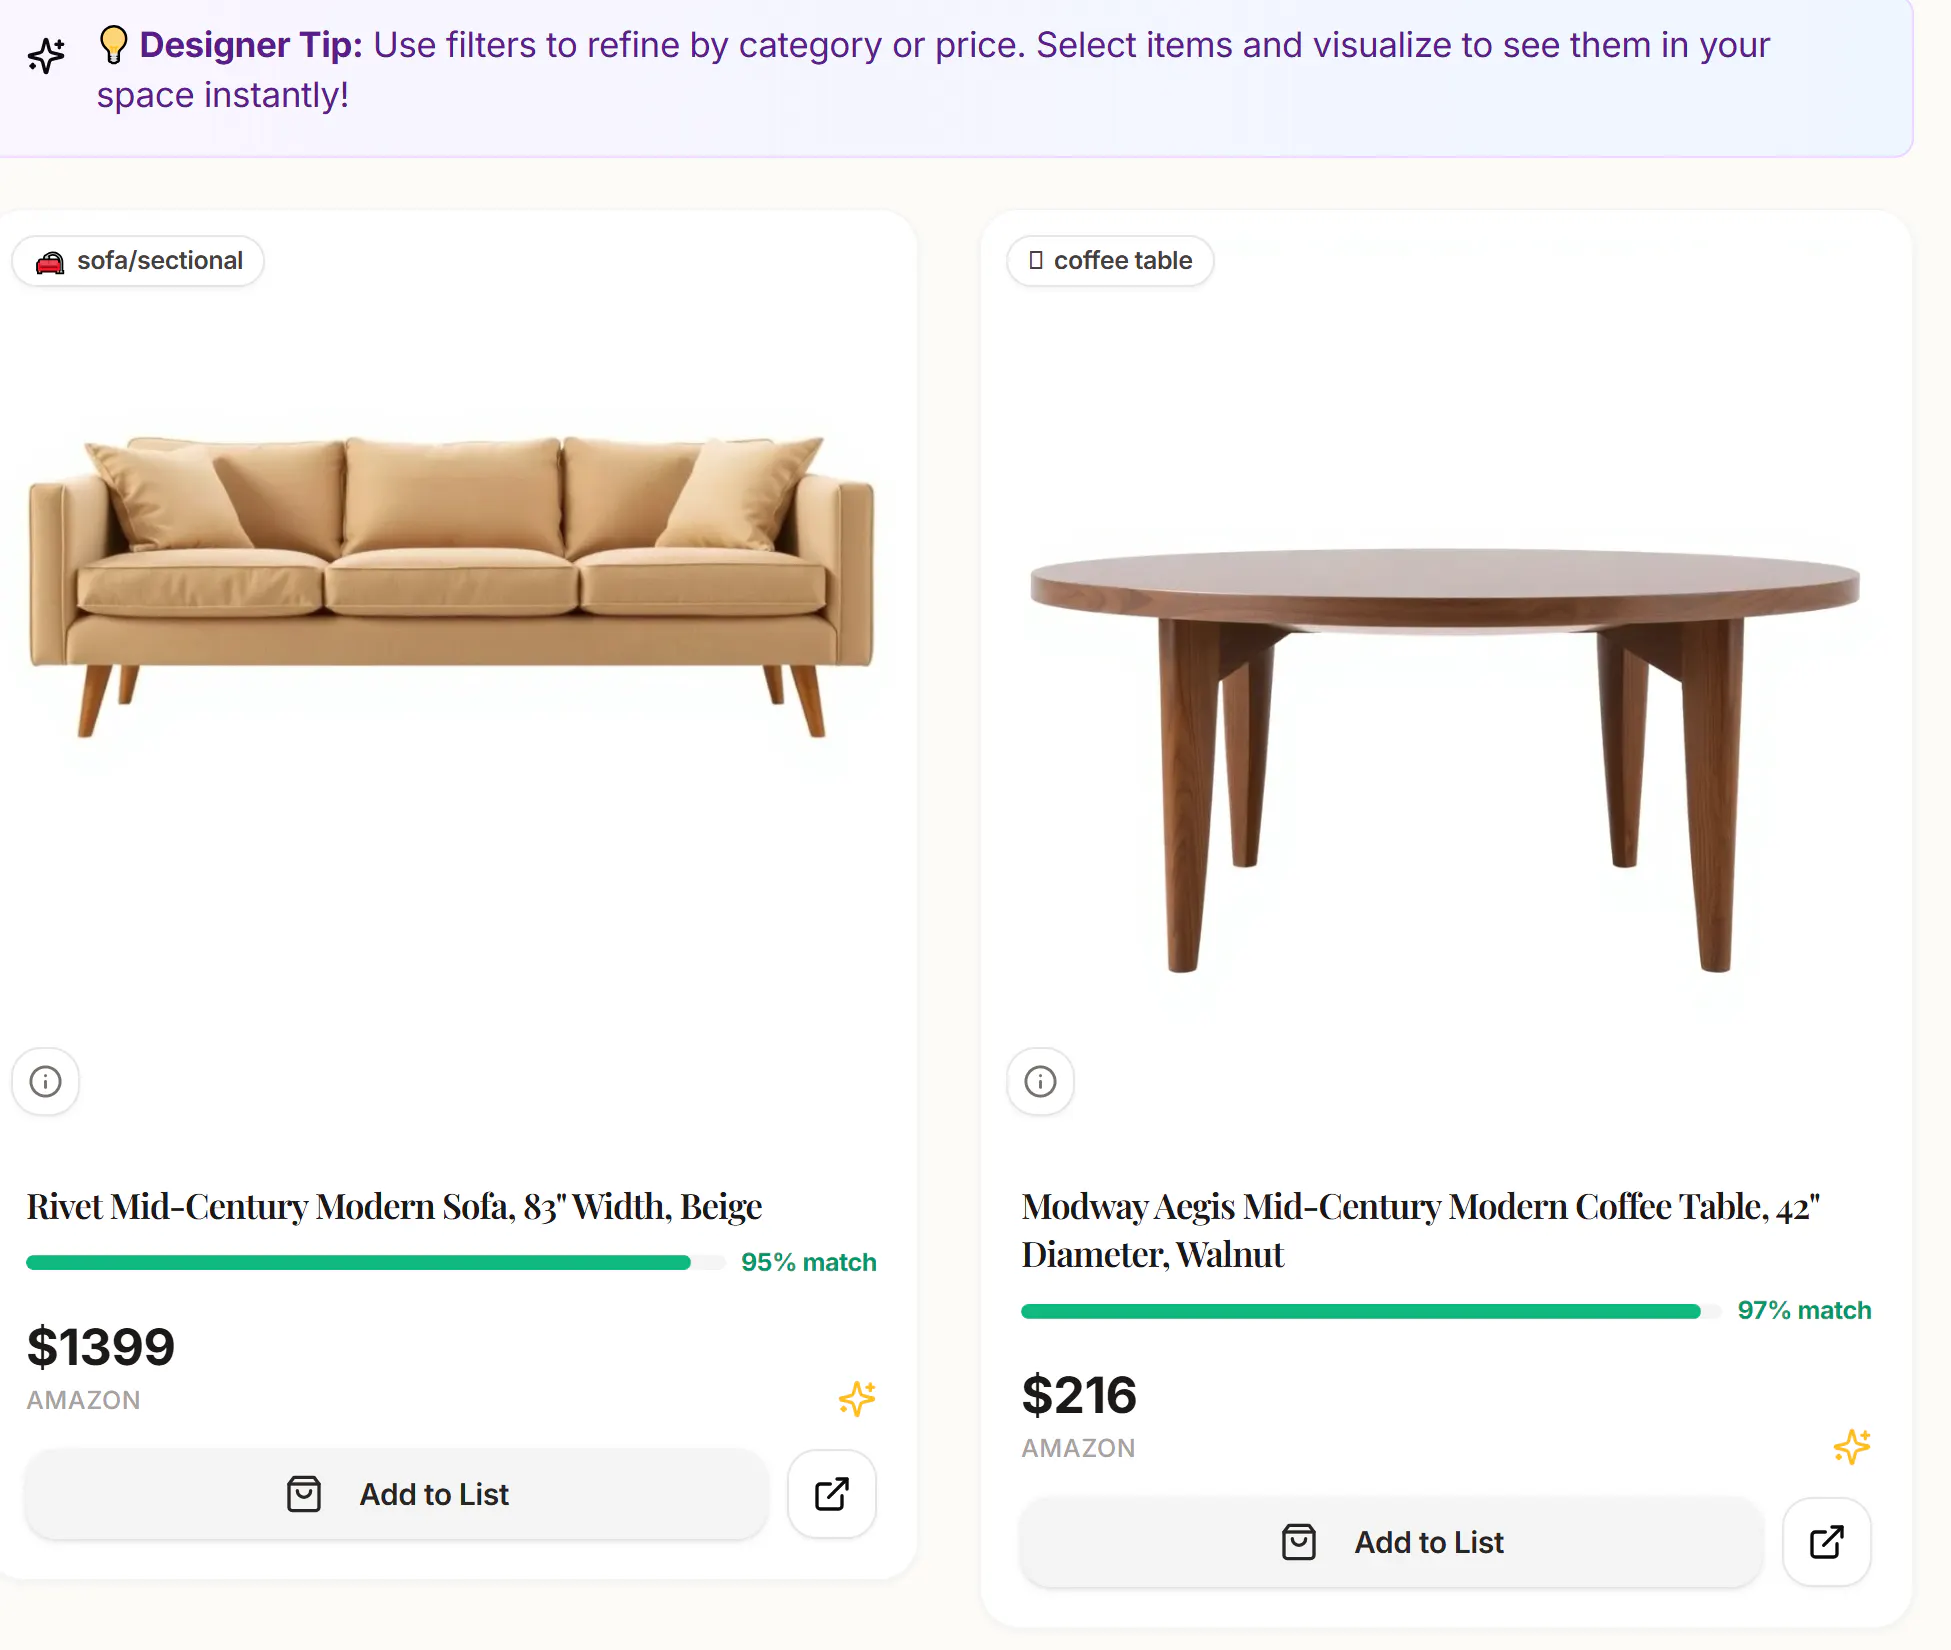This screenshot has height=1650, width=1951.
Task: Click the sparkle icon beside Designer Tip
Action: [x=46, y=56]
